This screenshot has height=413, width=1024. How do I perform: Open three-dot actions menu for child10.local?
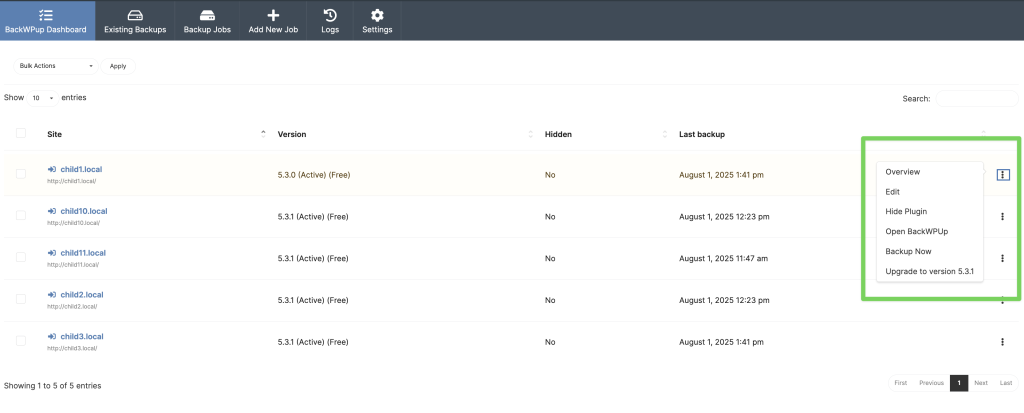pos(1002,216)
